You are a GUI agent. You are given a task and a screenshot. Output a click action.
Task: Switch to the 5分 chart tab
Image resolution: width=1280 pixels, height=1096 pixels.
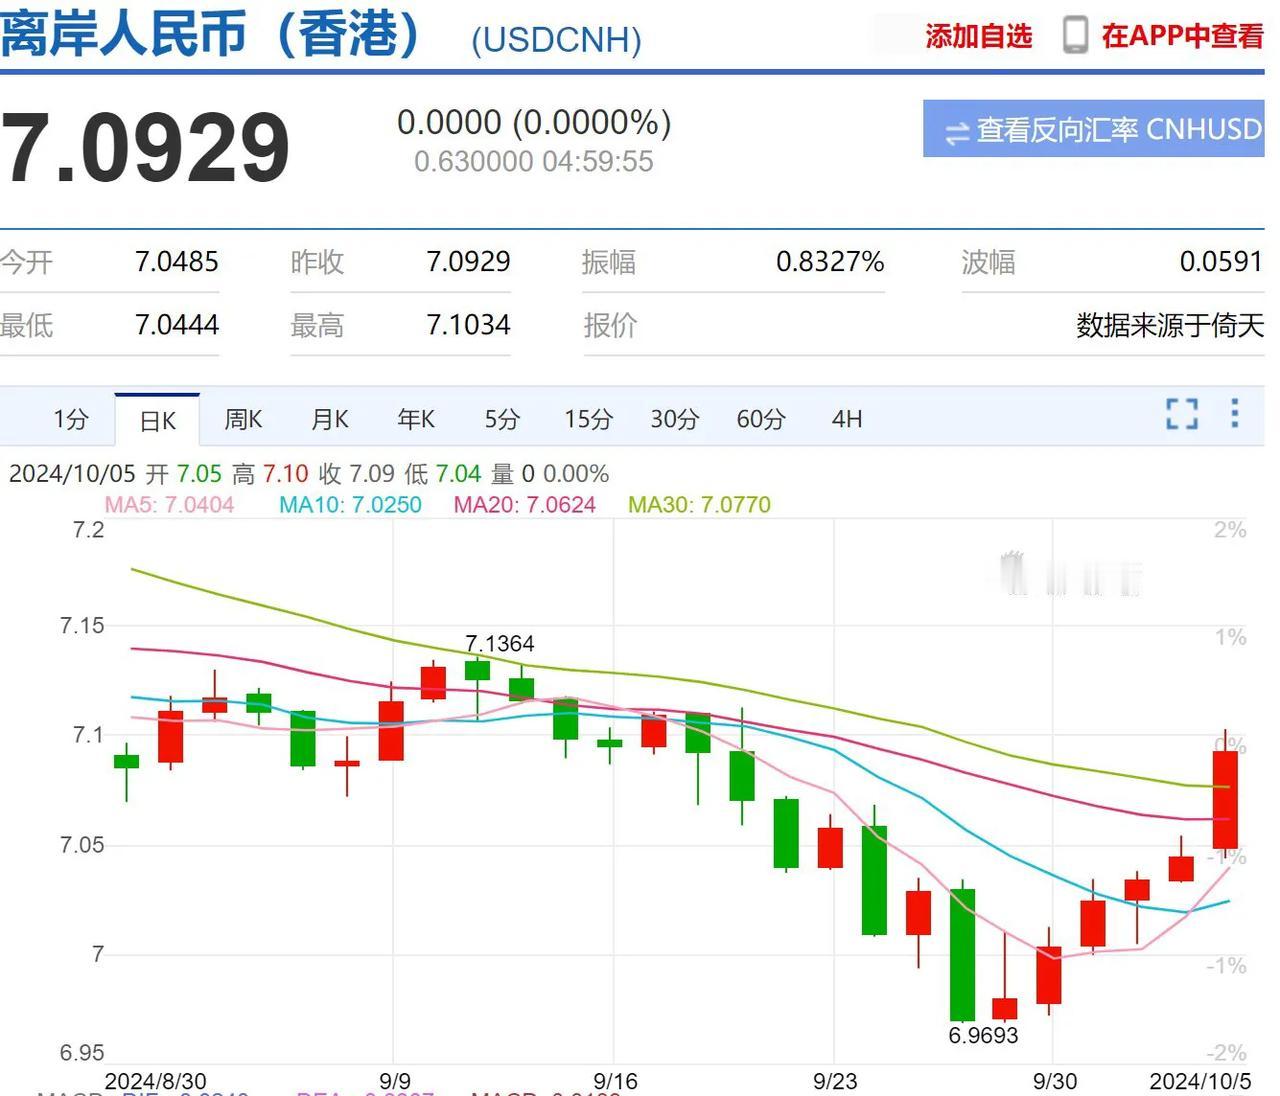click(502, 419)
